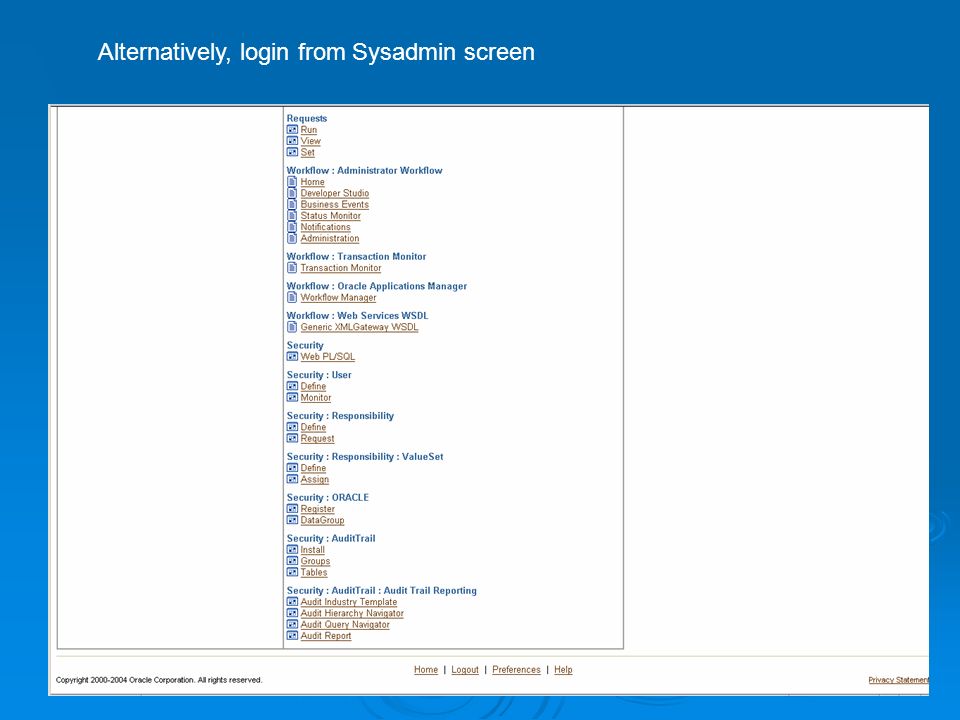The width and height of the screenshot is (960, 720).
Task: Open the Register link under ORACLE
Action: [x=317, y=509]
